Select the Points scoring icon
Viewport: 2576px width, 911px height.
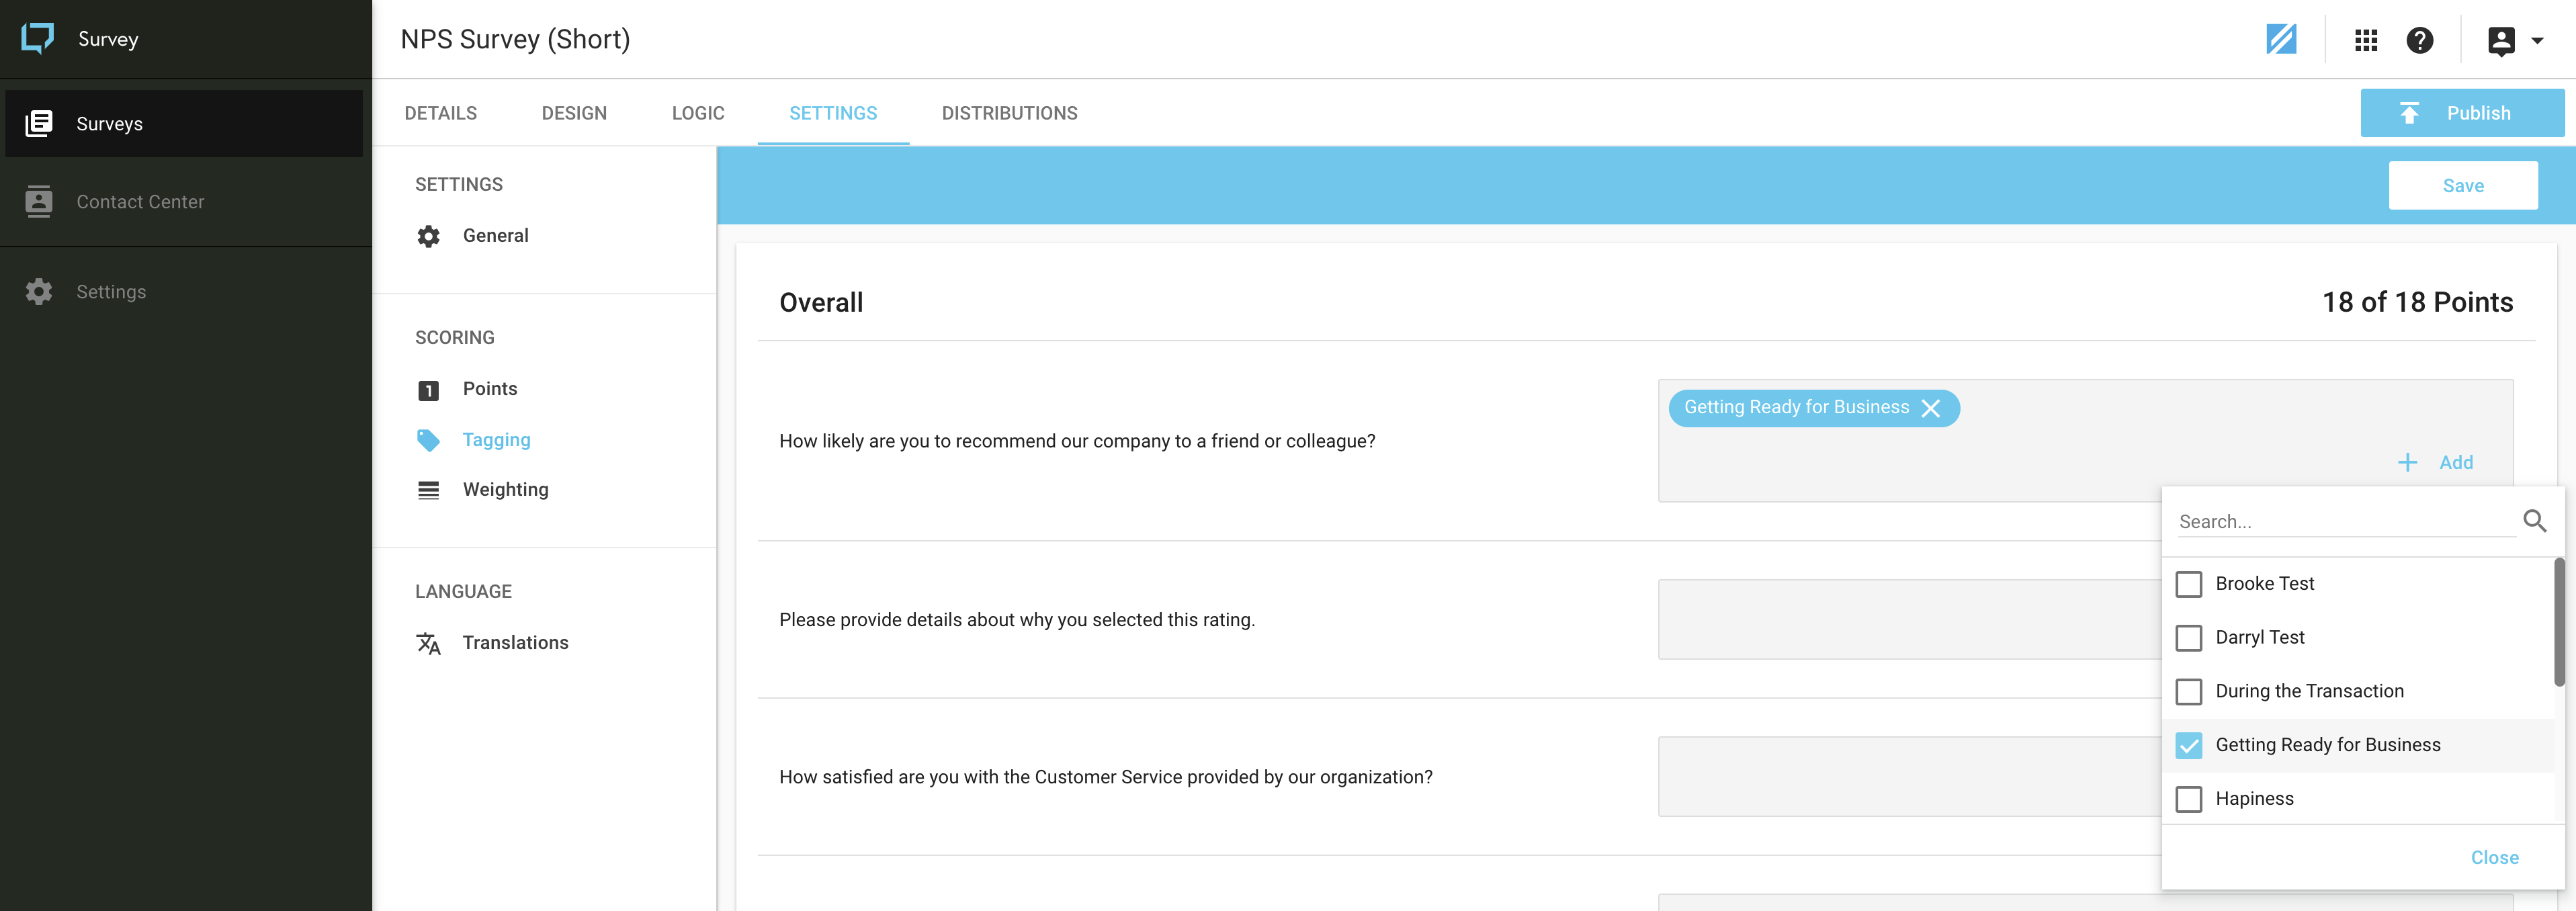(429, 390)
